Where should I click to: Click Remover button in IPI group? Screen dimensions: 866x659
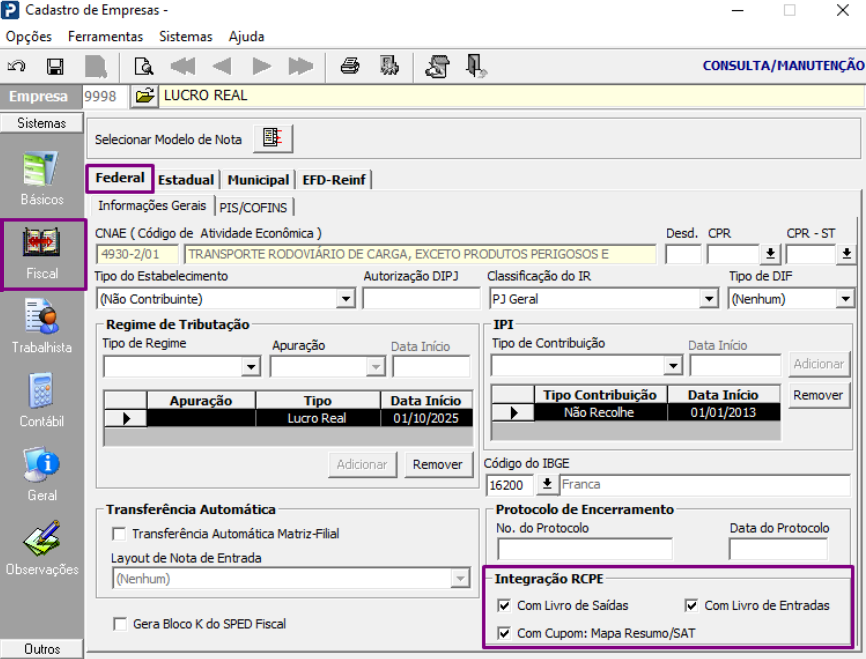tap(818, 396)
